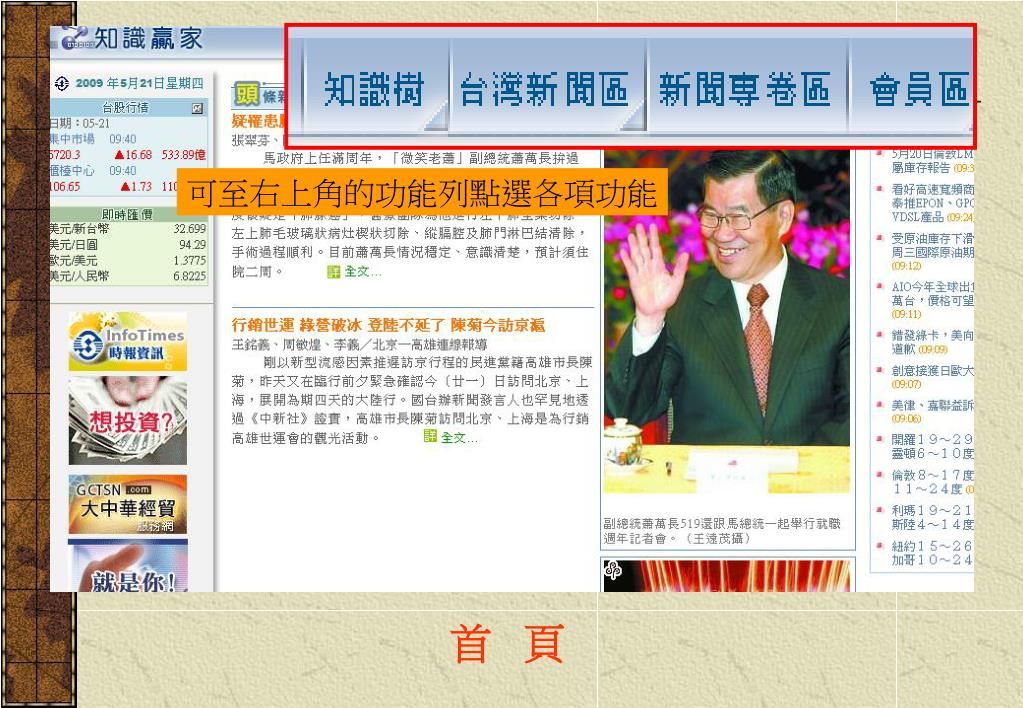Click the small icon on 台股行情 header

(x=197, y=108)
